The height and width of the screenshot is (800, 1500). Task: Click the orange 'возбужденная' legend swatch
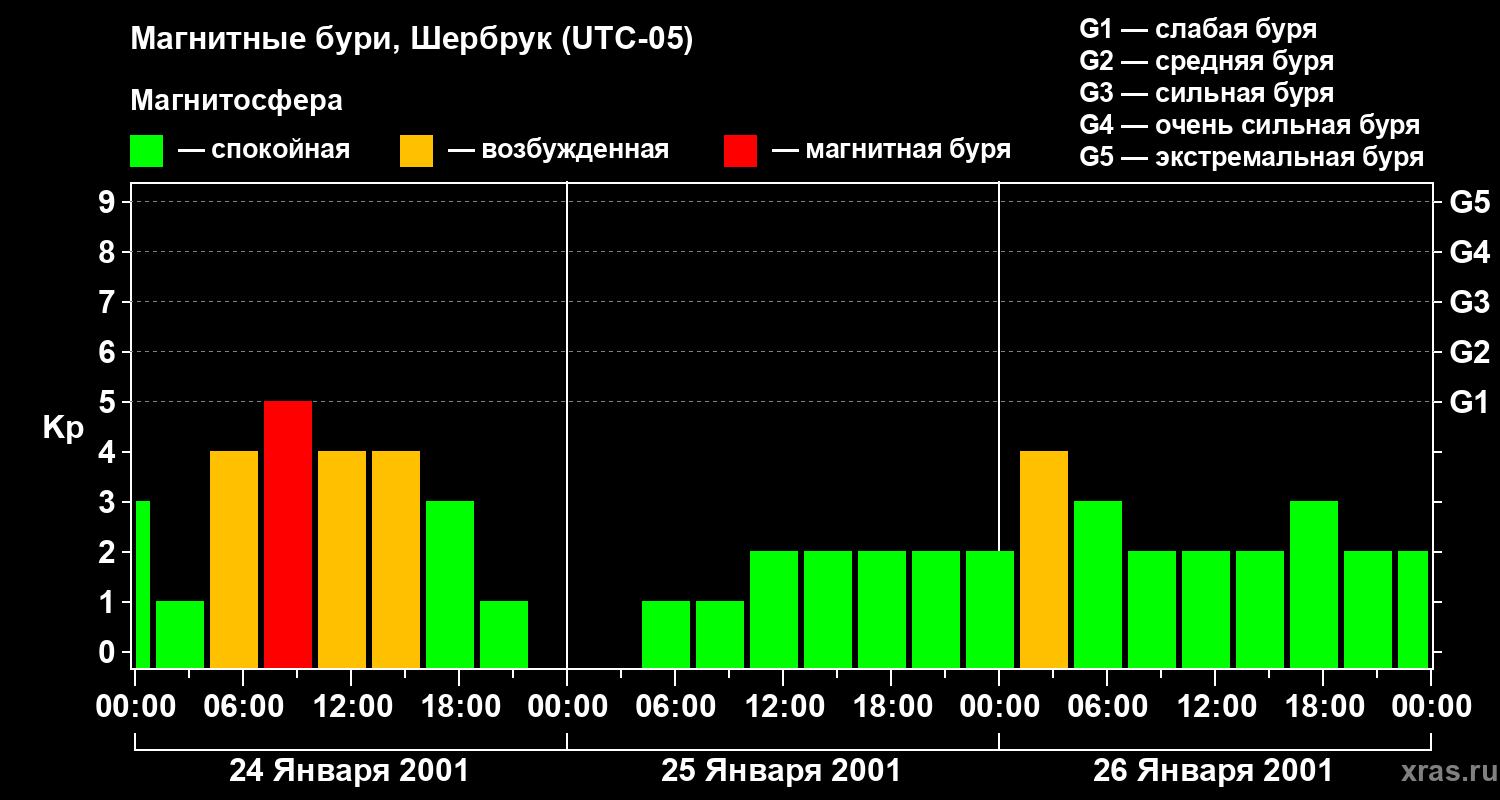[x=416, y=151]
